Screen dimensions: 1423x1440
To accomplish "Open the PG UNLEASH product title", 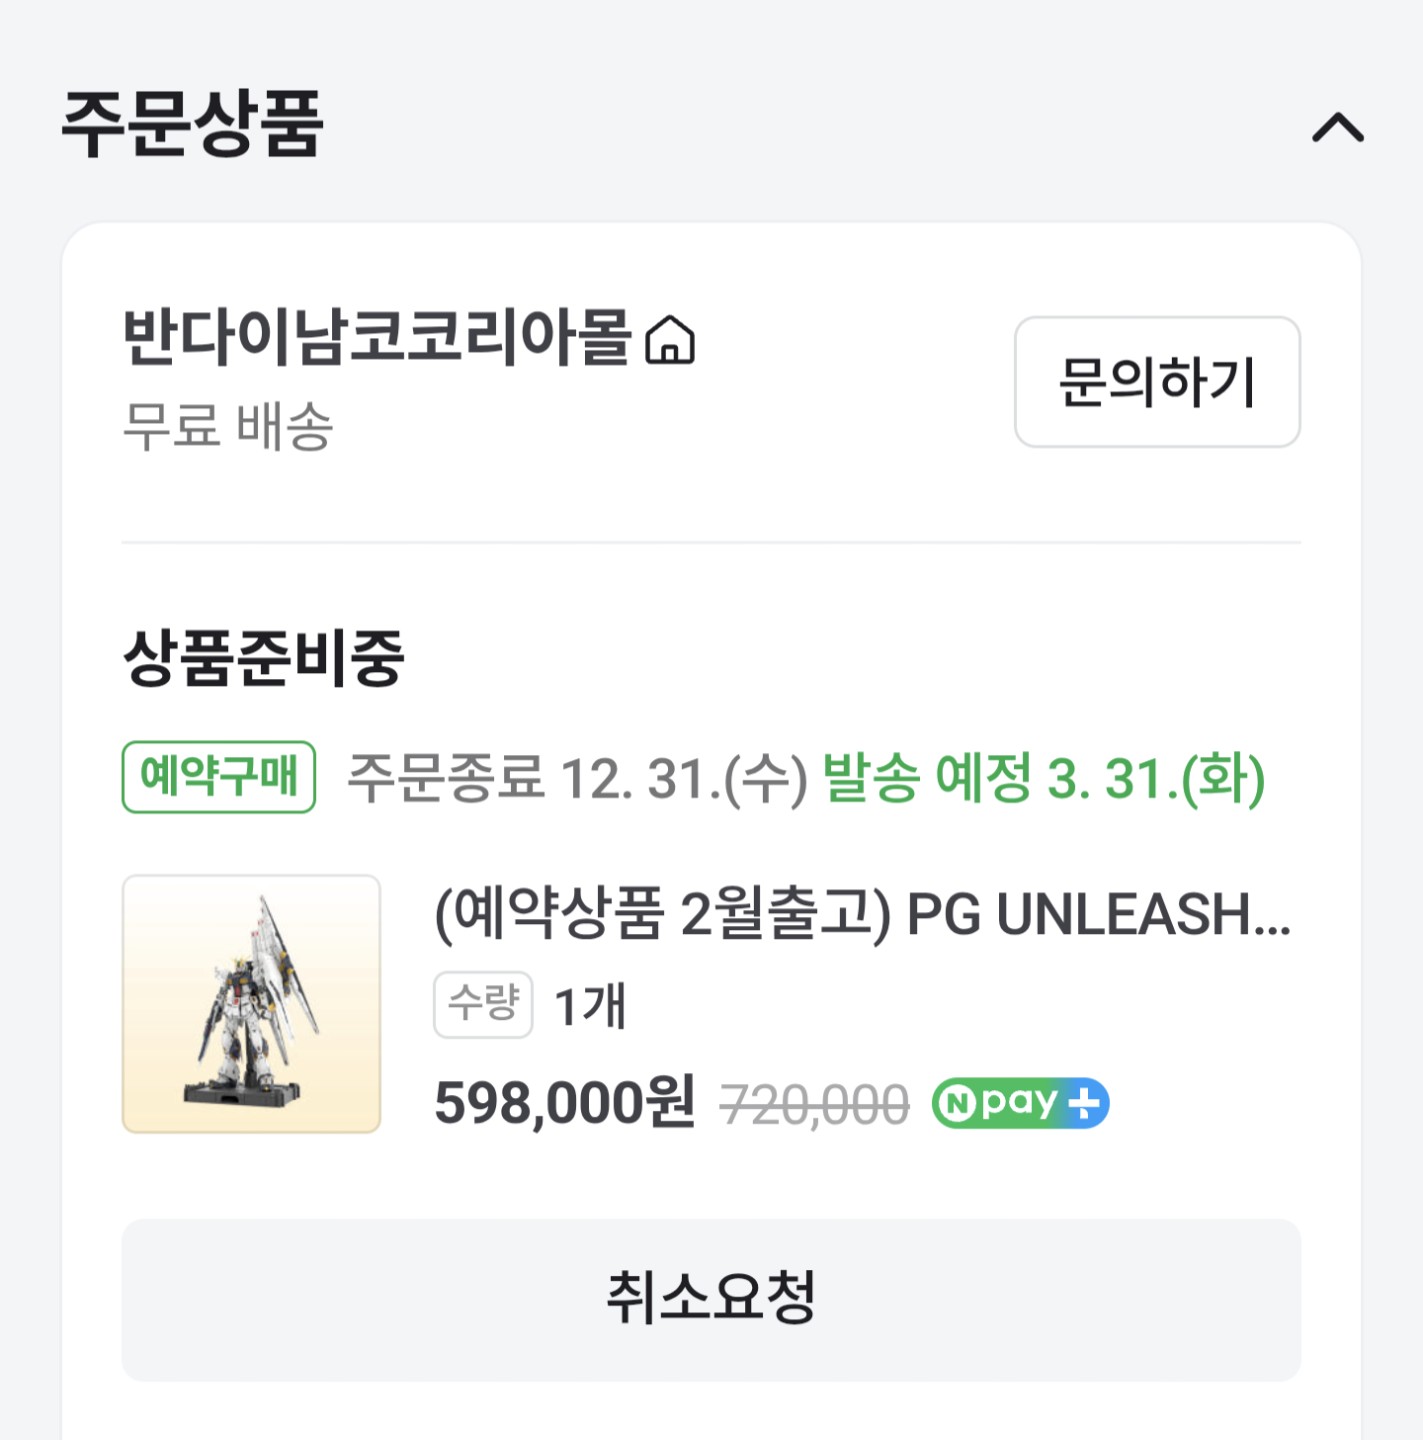I will 862,914.
